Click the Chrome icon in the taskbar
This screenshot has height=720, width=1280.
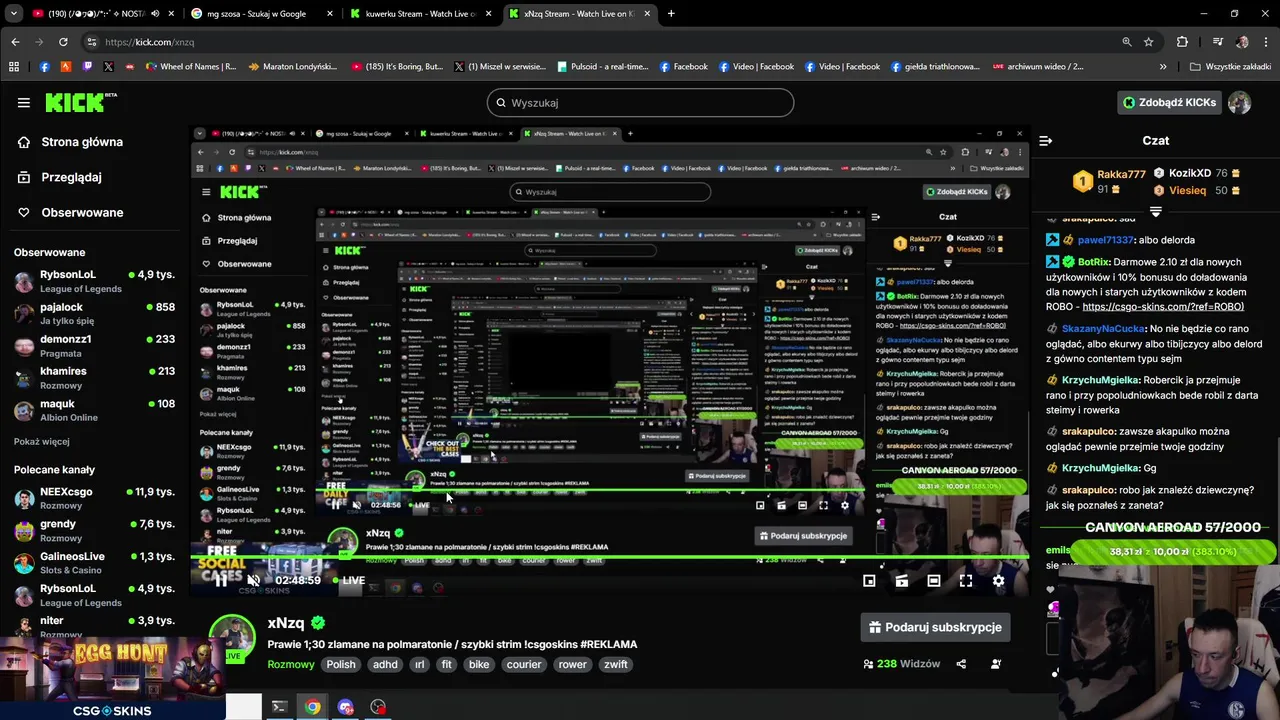click(x=313, y=707)
